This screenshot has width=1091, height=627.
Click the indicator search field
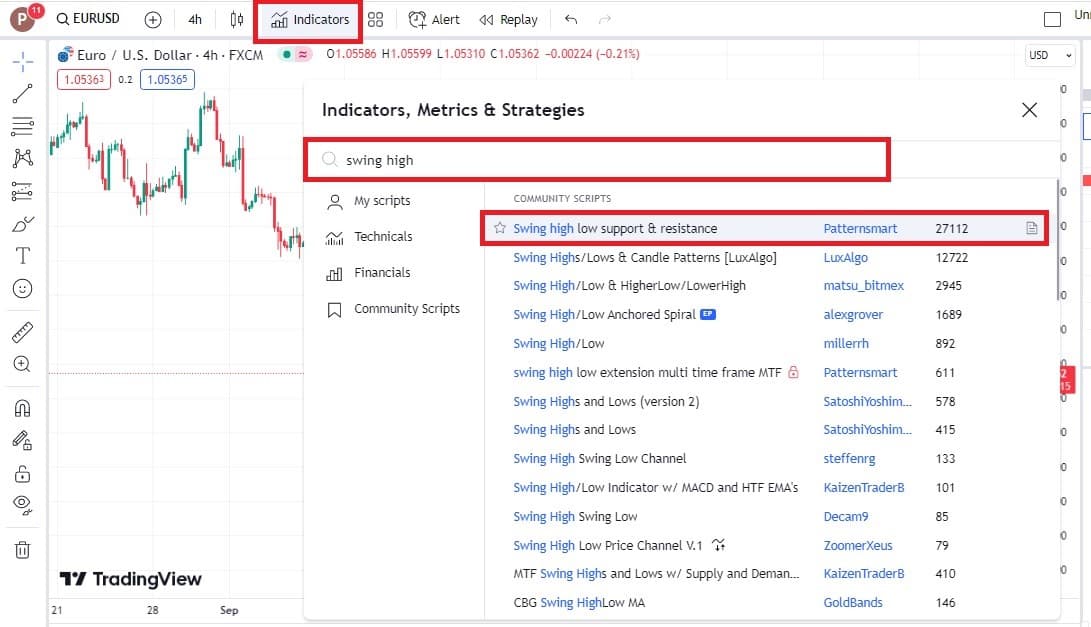pos(597,160)
